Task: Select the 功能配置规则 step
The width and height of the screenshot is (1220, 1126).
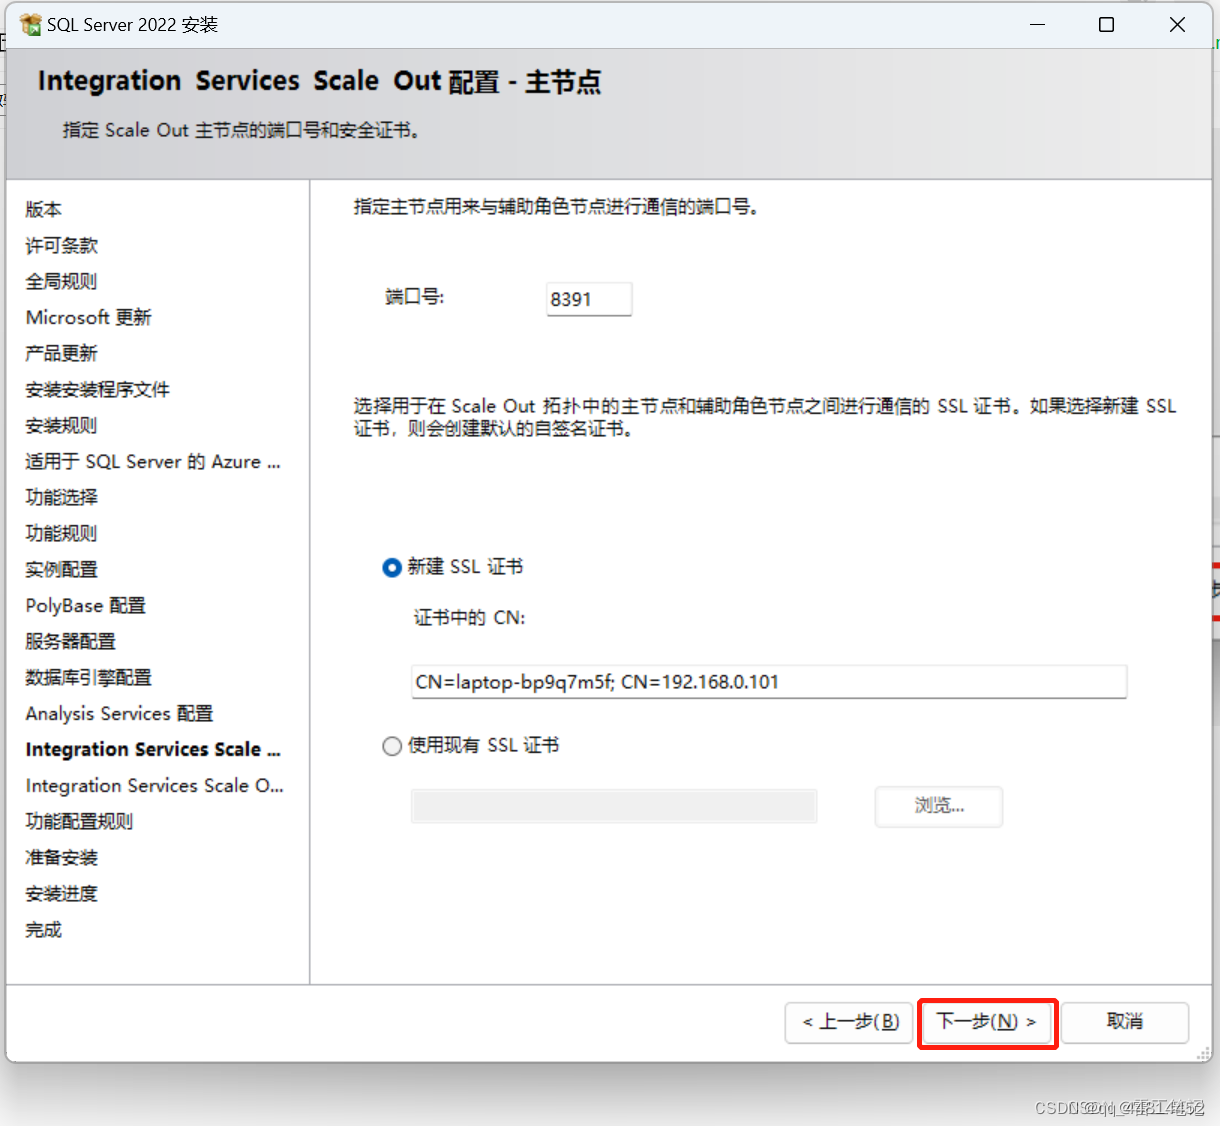Action: 80,822
